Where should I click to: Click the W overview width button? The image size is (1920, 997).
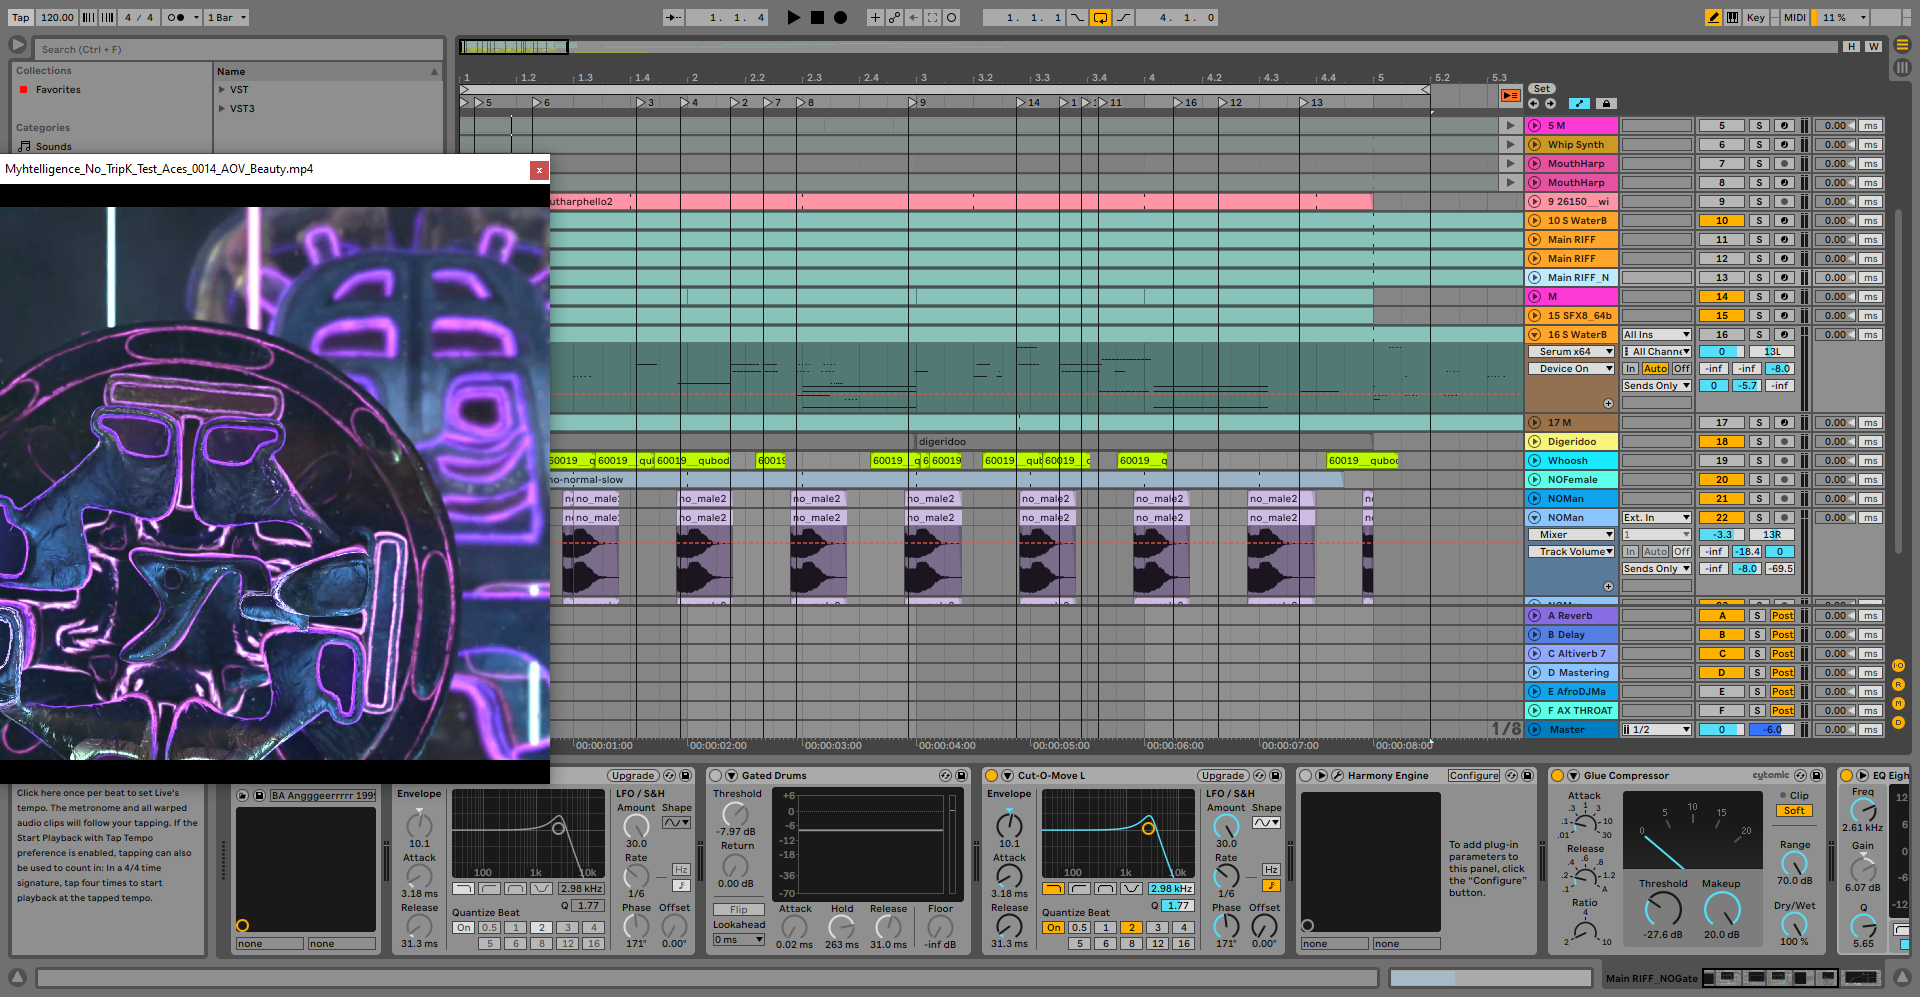(1873, 46)
